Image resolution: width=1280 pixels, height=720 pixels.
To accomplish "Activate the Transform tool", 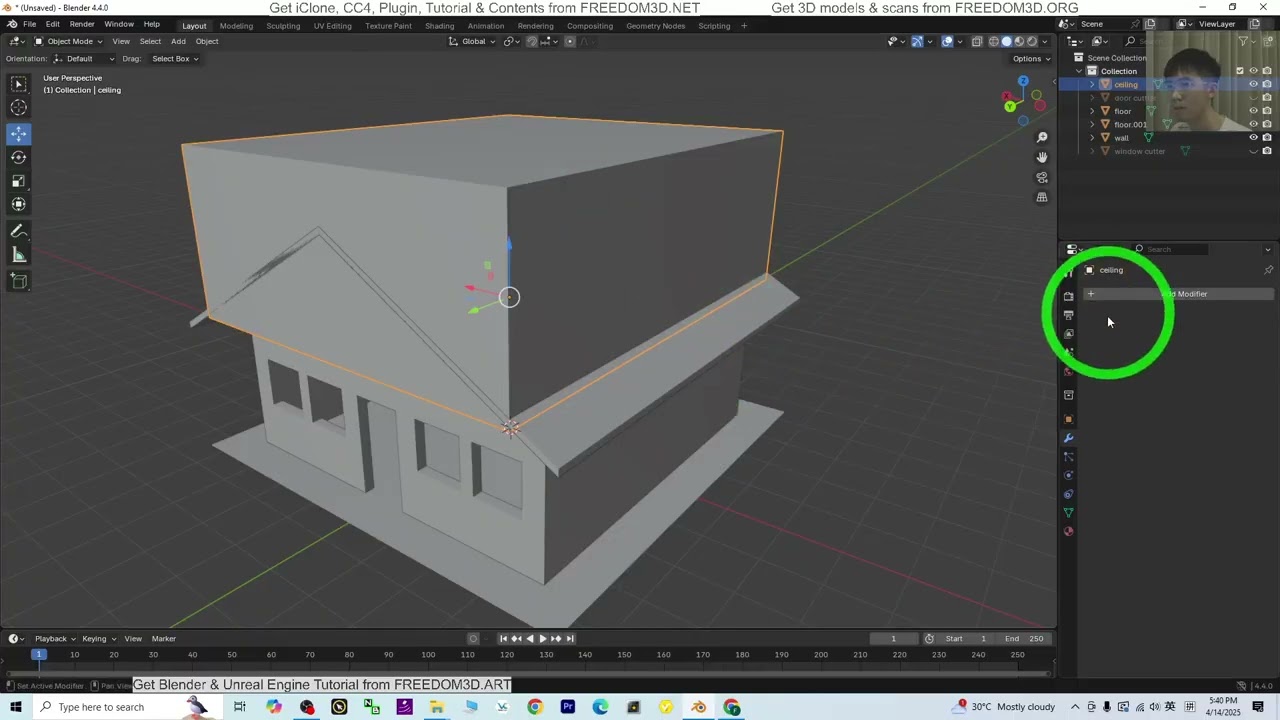I will coord(19,204).
